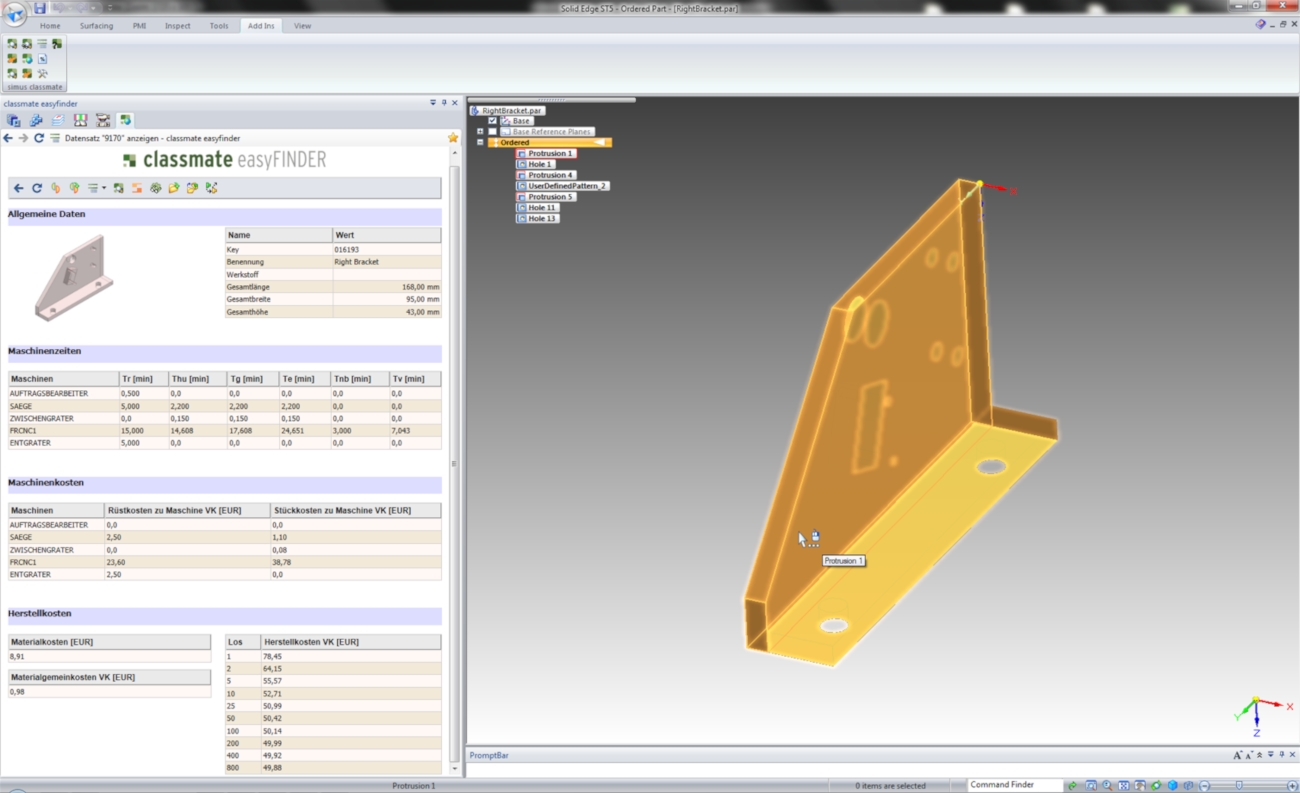Pin the classmate easyfinder panel
Image resolution: width=1300 pixels, height=793 pixels.
(444, 103)
